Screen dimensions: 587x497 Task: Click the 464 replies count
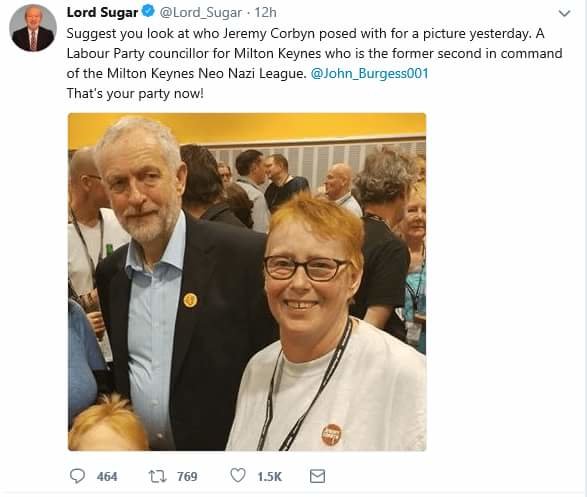tap(107, 476)
